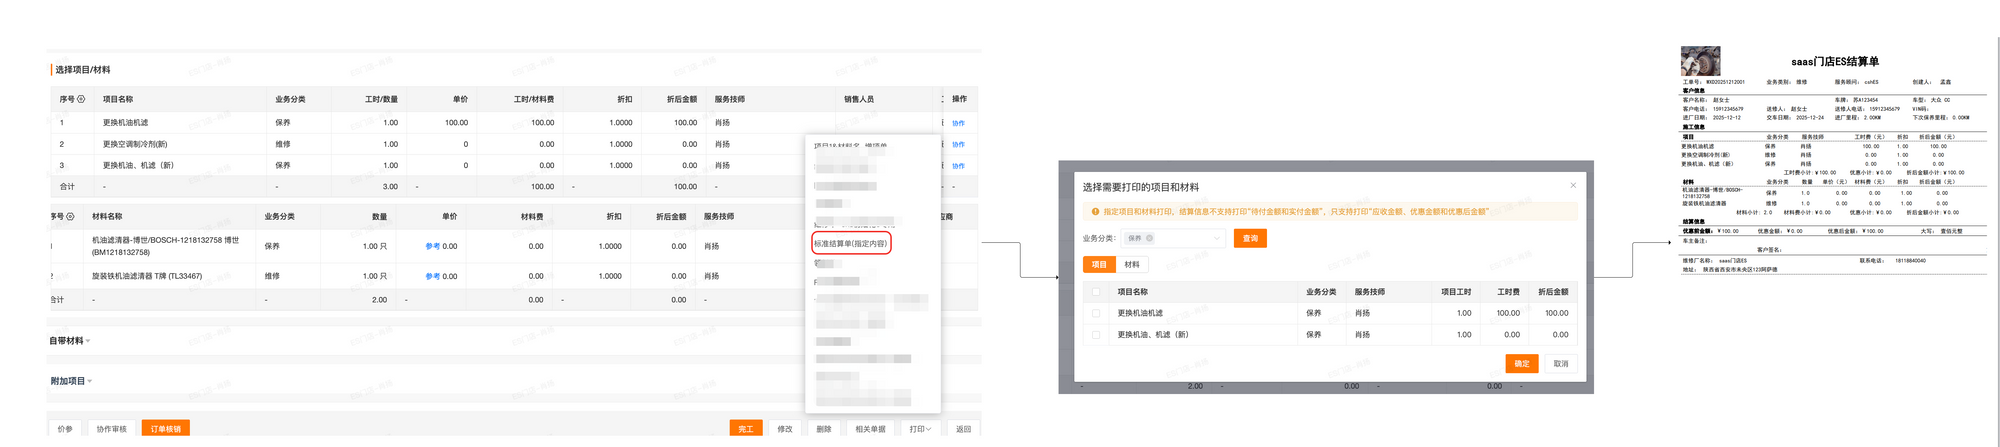Screen dimensions: 2000x447
Task: Expand the 自带材料 section
Action: (70, 341)
